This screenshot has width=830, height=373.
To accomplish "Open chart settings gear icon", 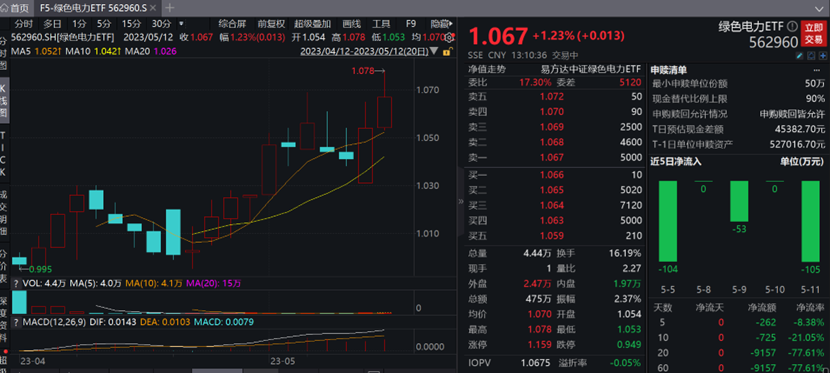I will (450, 38).
